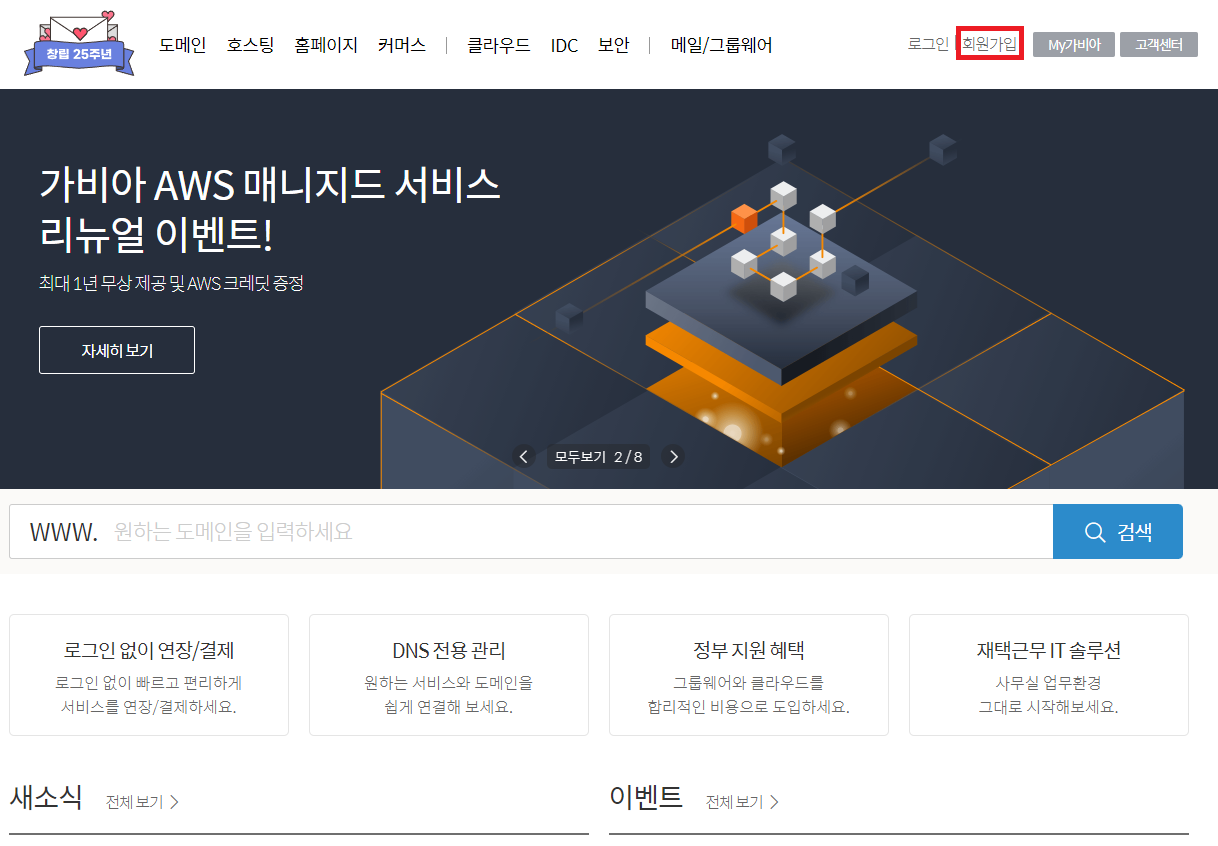Image resolution: width=1218 pixels, height=846 pixels.
Task: Click the magnifier icon on the search button
Action: point(1094,531)
